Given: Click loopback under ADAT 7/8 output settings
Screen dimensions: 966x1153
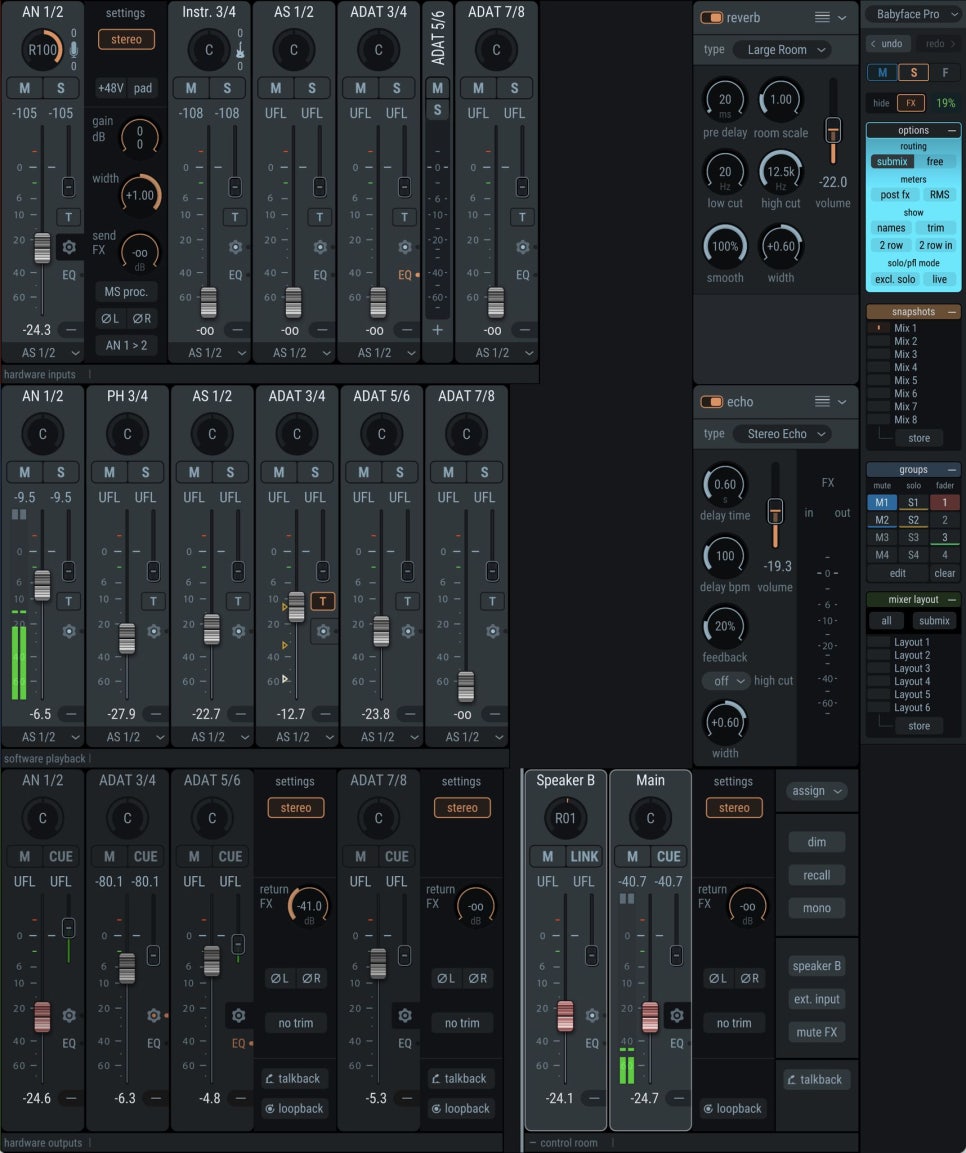Looking at the screenshot, I should pos(460,1108).
